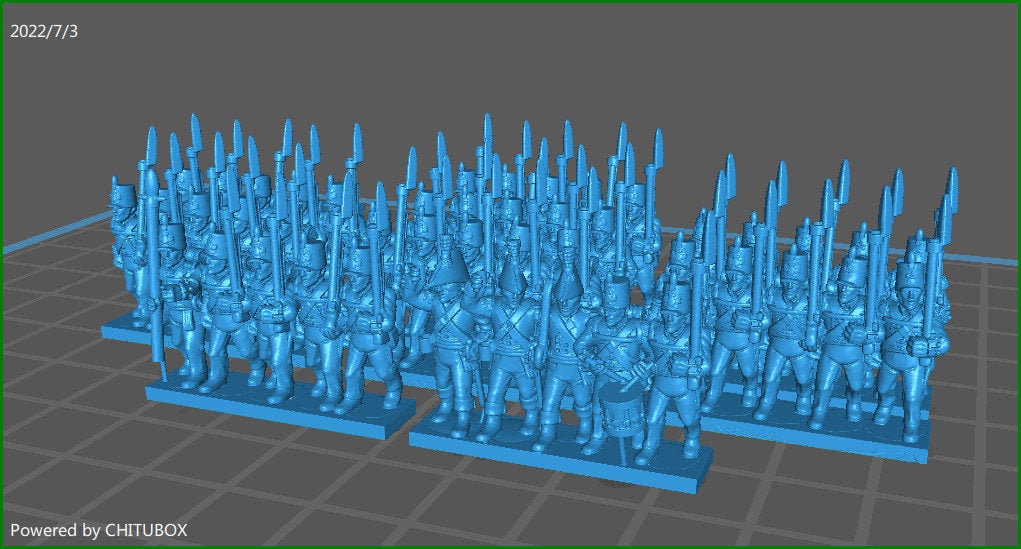This screenshot has width=1021, height=549.
Task: Select the rightmost soldier on the right base
Action: click(915, 330)
